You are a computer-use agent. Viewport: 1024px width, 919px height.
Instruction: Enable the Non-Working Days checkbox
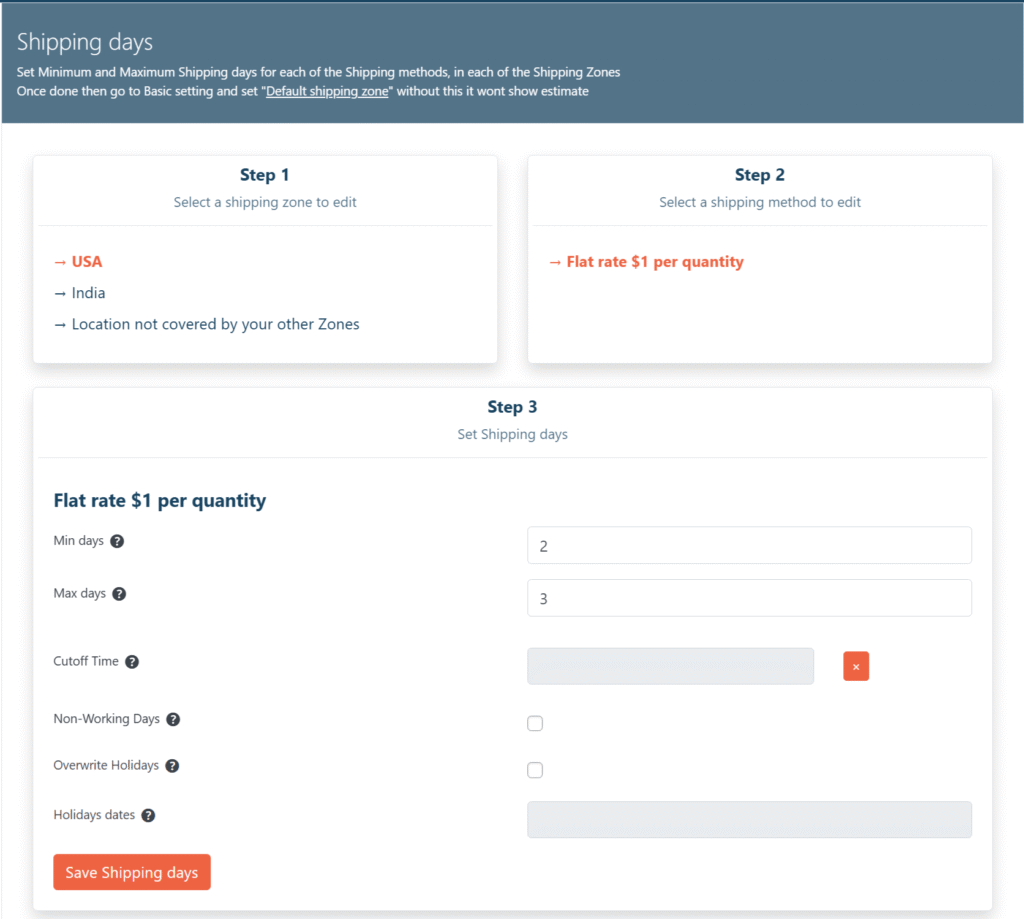pyautogui.click(x=535, y=724)
